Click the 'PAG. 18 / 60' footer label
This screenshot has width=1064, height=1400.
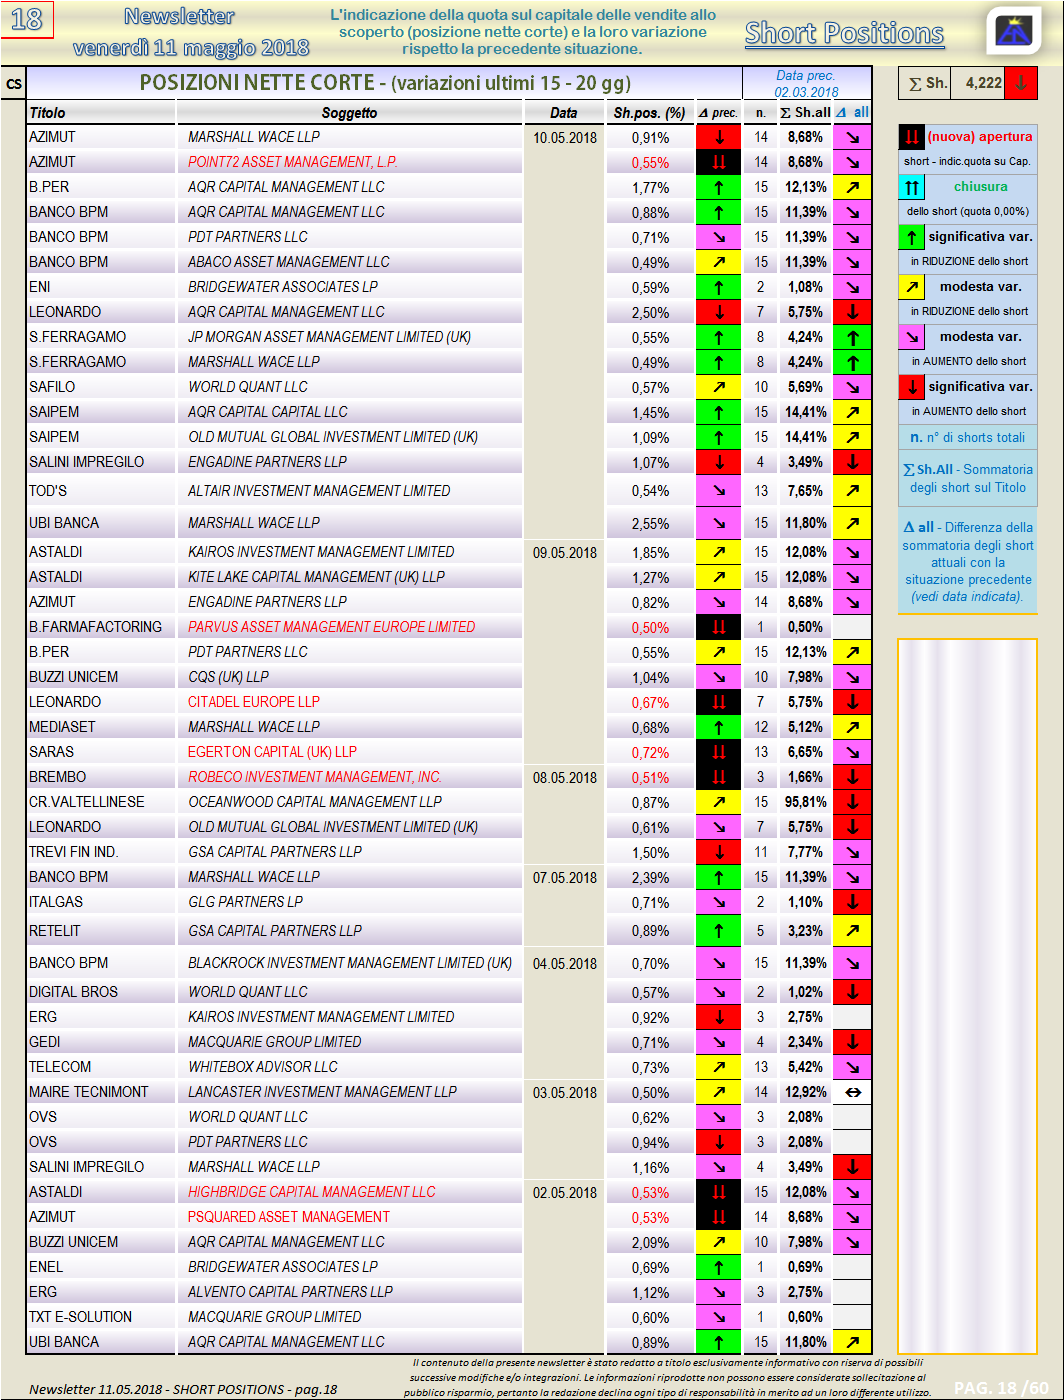point(1000,1387)
